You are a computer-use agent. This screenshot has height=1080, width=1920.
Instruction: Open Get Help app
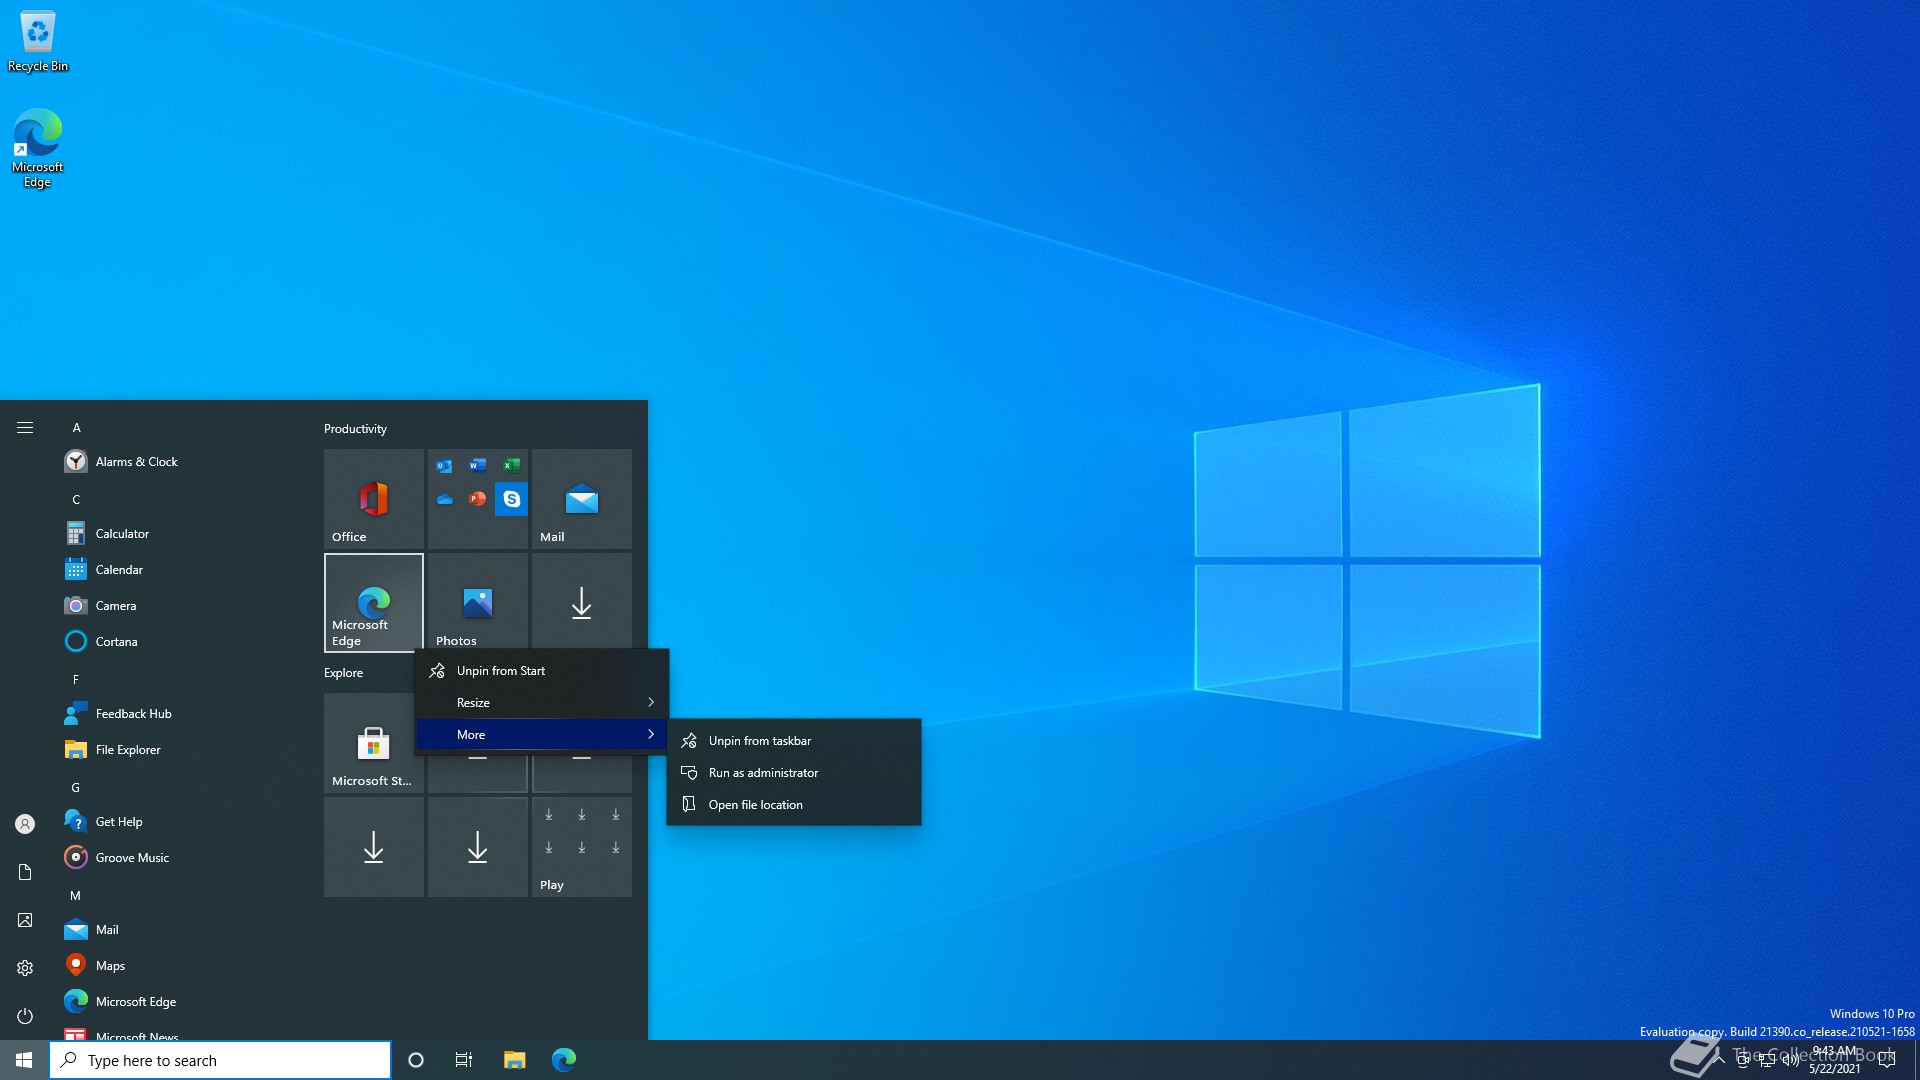coord(180,822)
